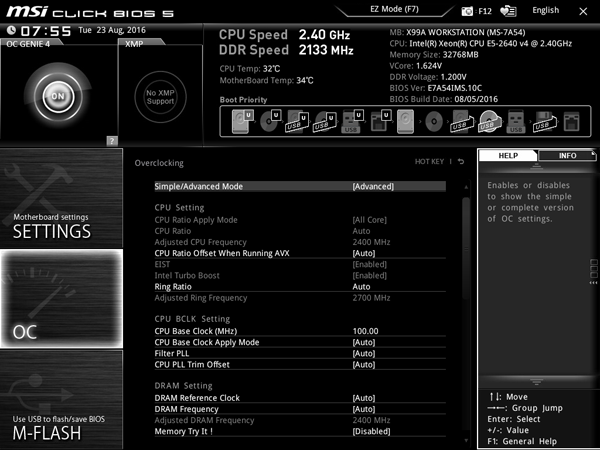
Task: Select the UEFI USB CD/DVD boot icon
Action: coord(324,121)
